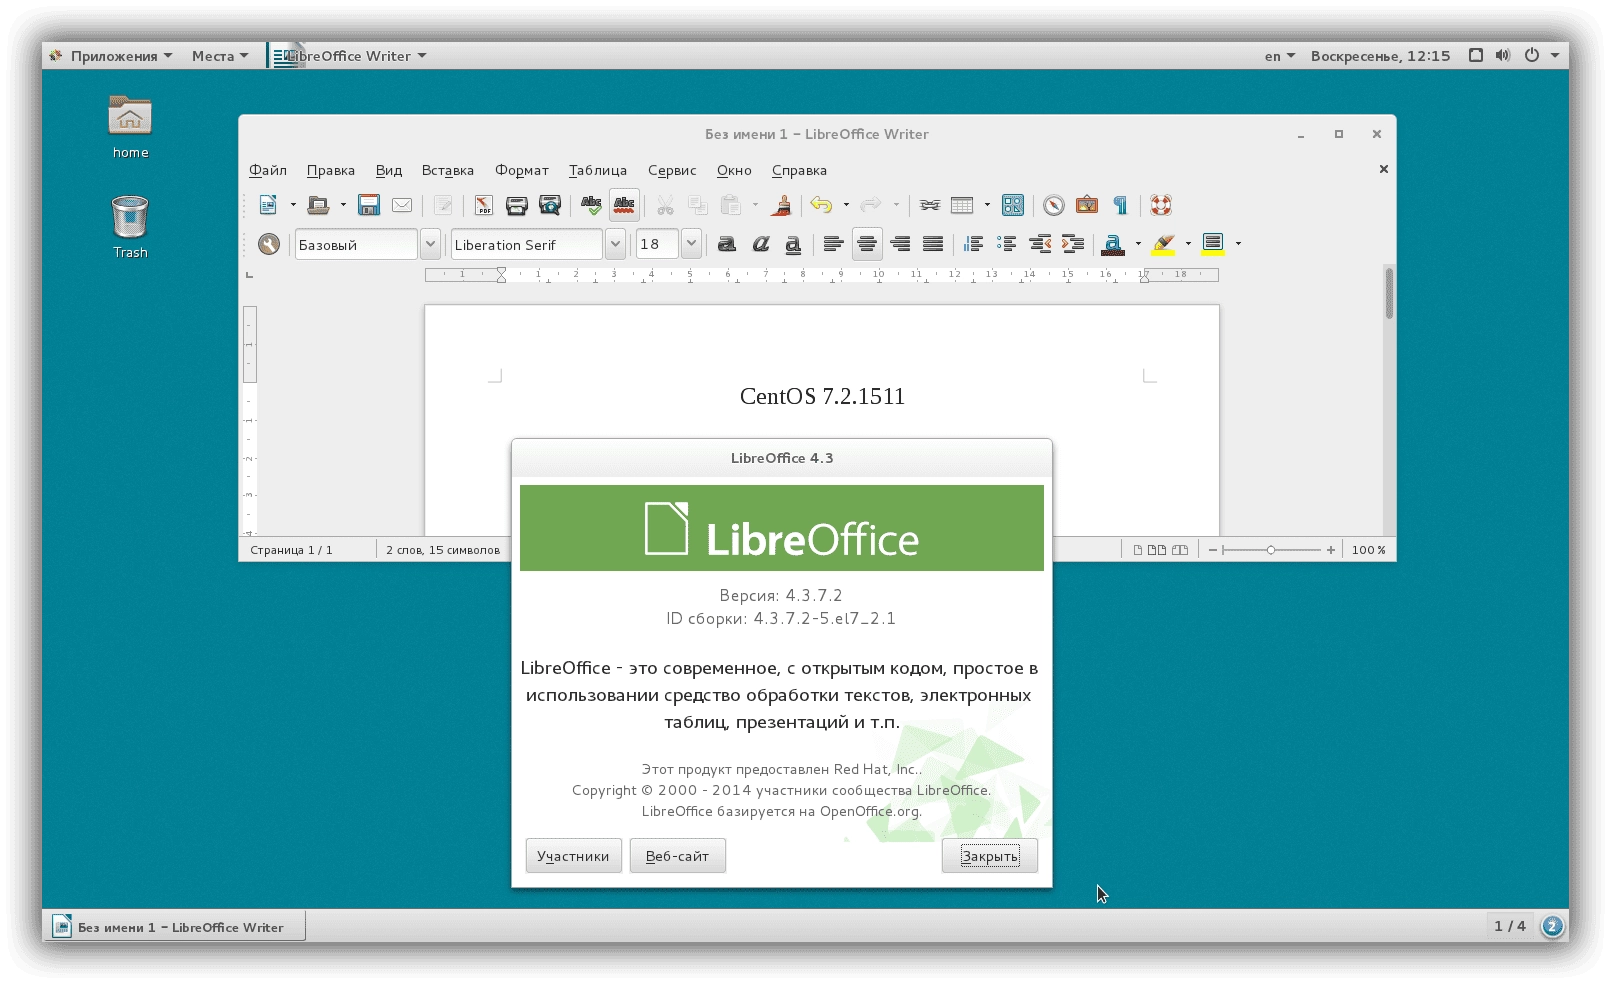
Task: Toggle bold formatting
Action: pyautogui.click(x=727, y=244)
